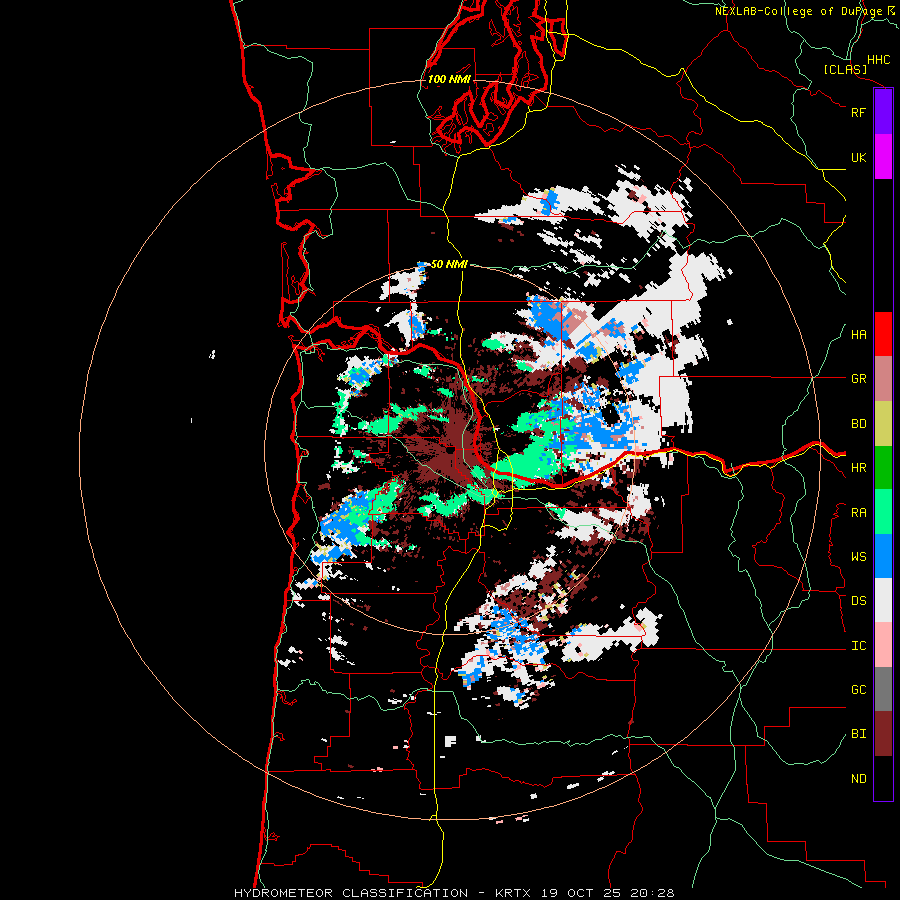Select the gray GC legend swatch
Image resolution: width=900 pixels, height=900 pixels.
(x=883, y=689)
